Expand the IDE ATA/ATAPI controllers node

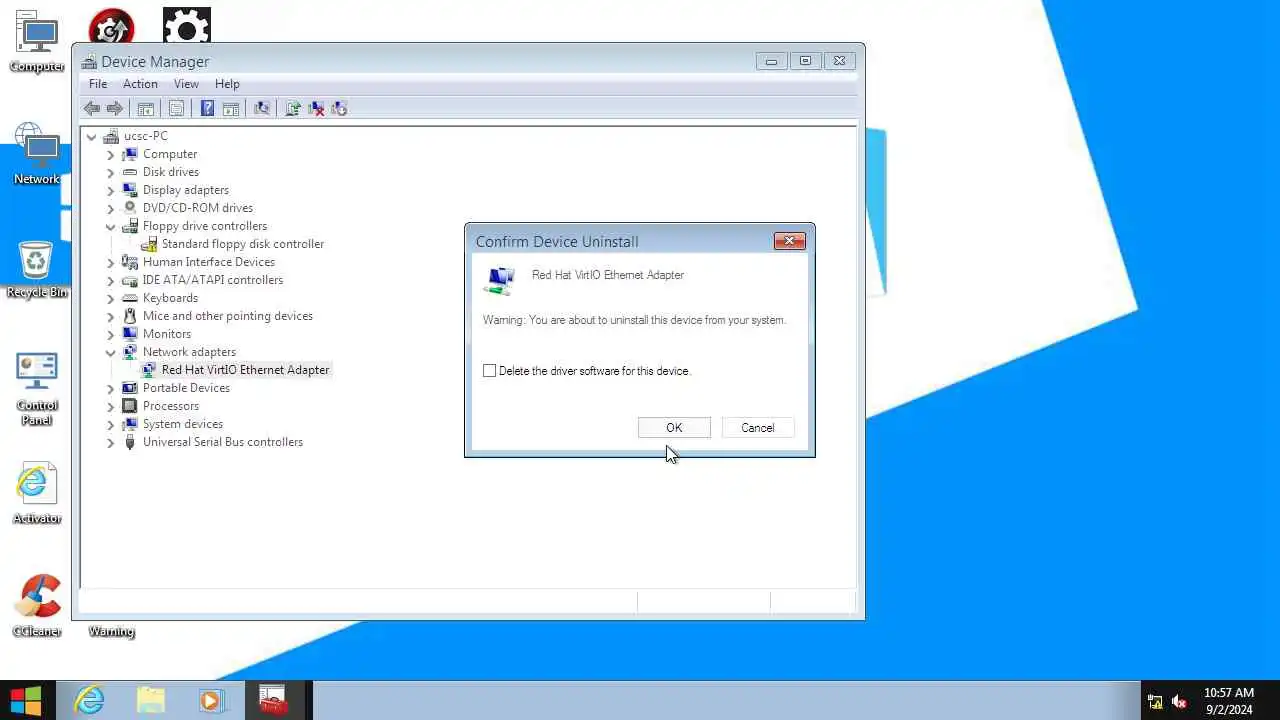point(111,280)
